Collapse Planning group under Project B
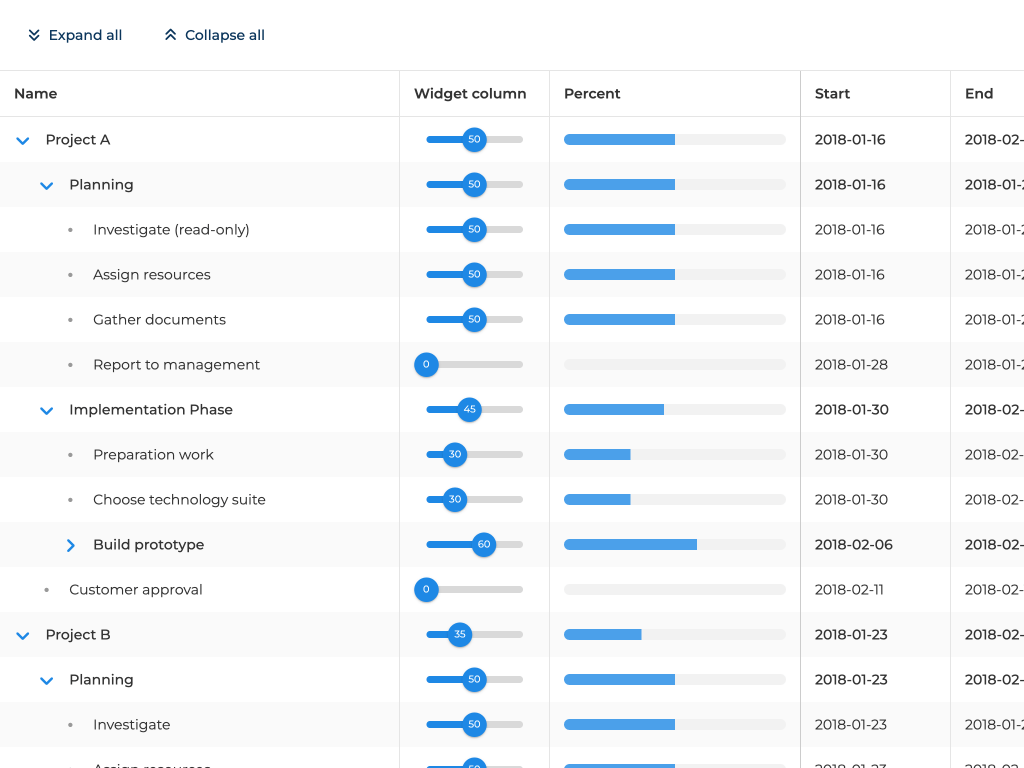This screenshot has width=1024, height=768. pyautogui.click(x=46, y=680)
